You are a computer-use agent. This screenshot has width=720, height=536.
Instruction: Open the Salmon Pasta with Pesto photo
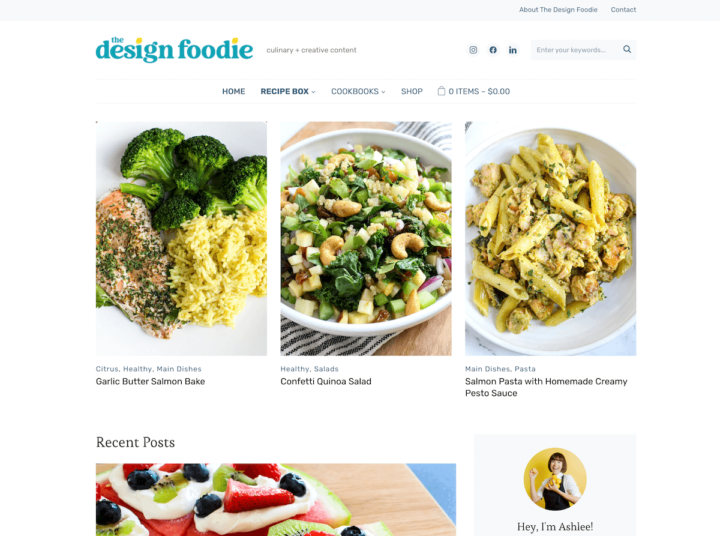551,238
